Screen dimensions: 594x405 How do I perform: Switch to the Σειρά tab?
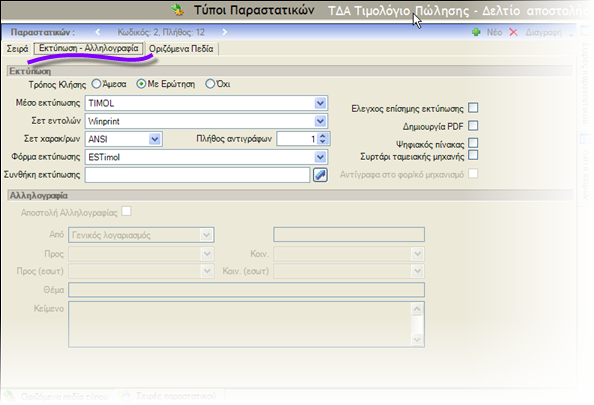coord(17,49)
